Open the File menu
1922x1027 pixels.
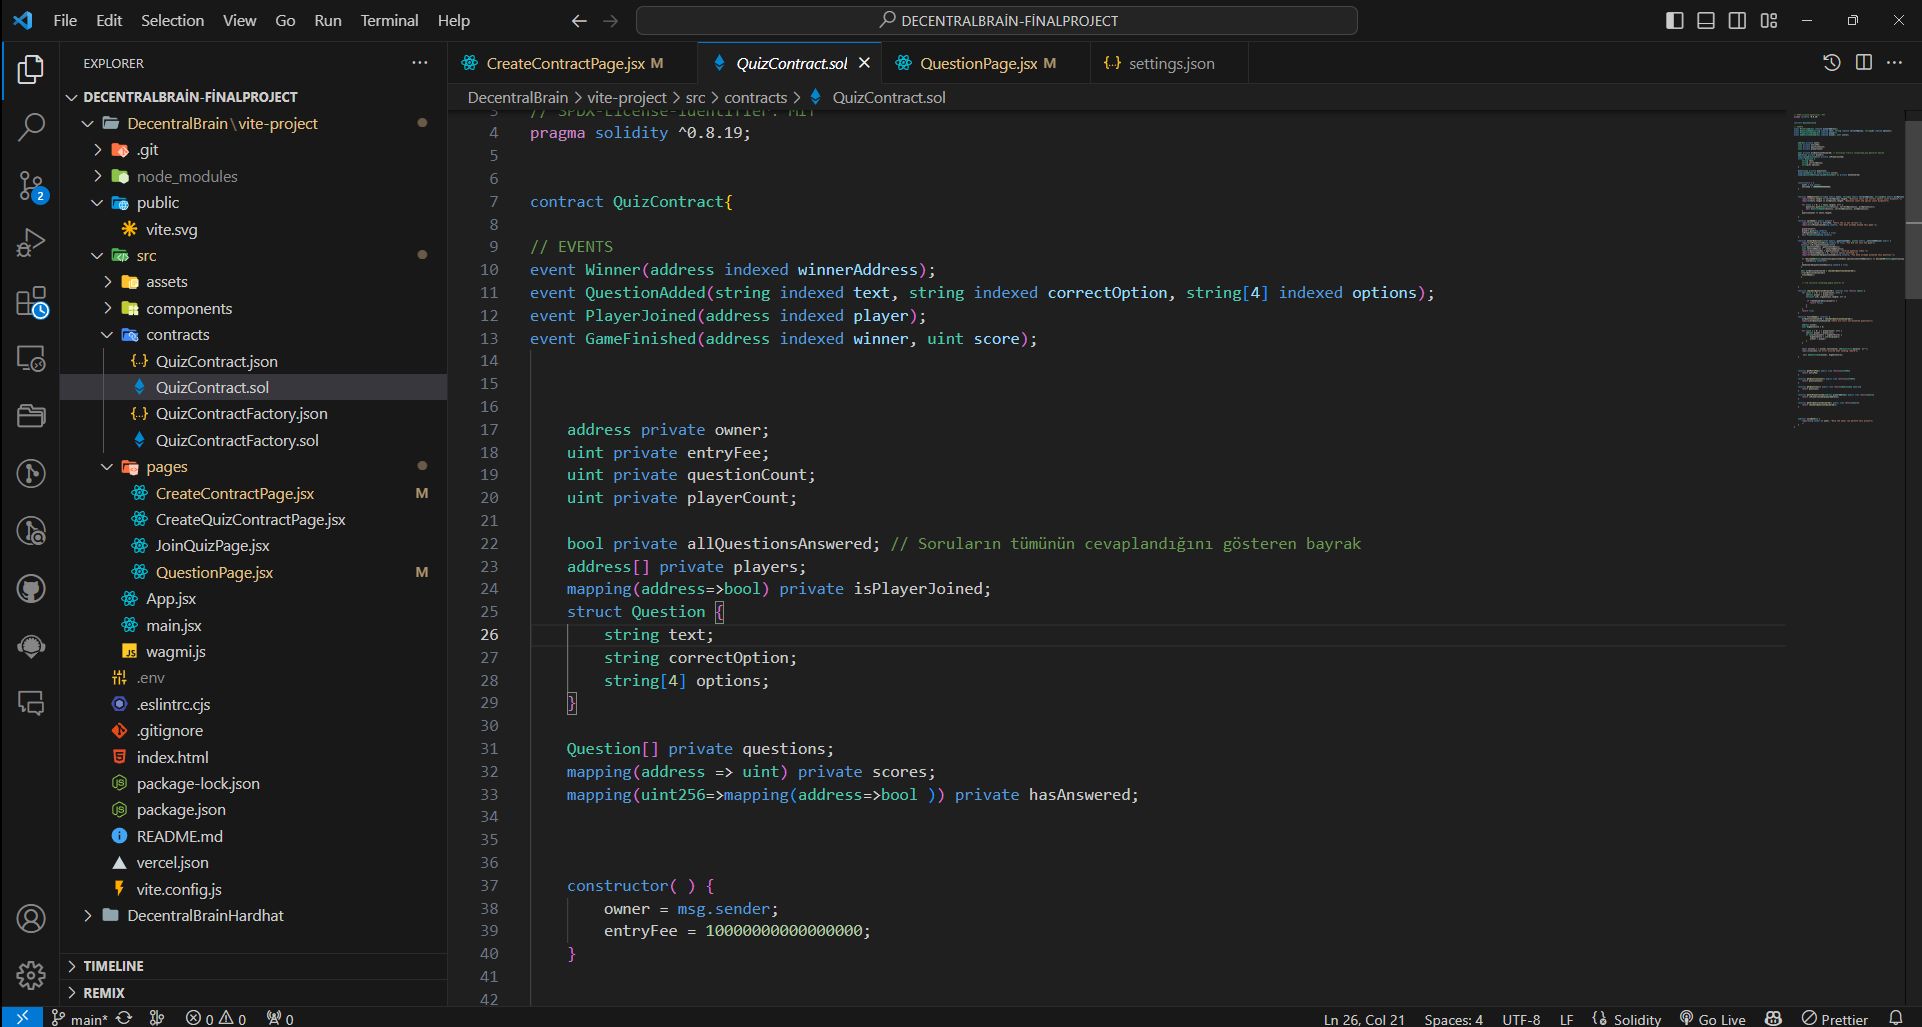click(65, 20)
